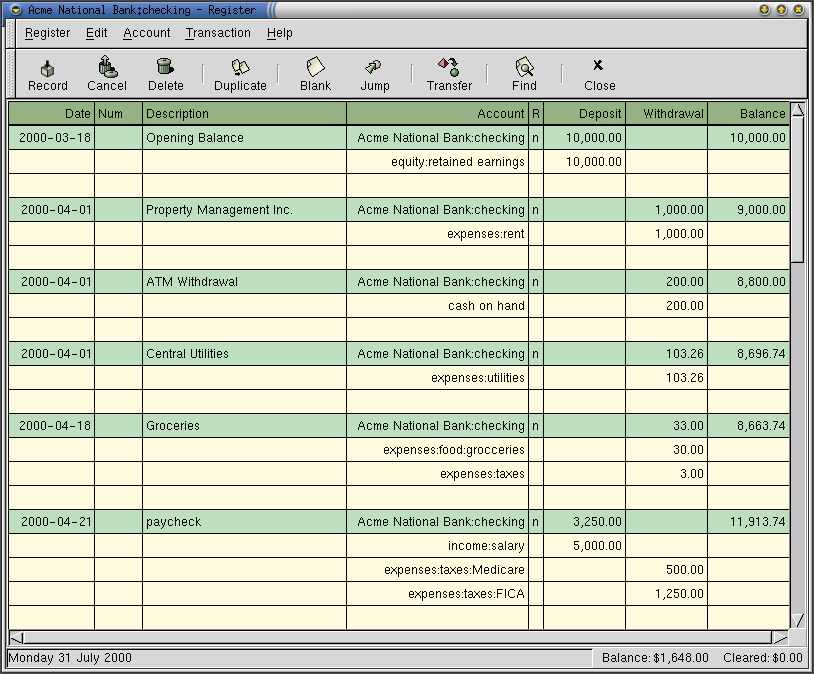Open the Edit menu
Viewport: 814px width, 674px height.
tap(97, 33)
